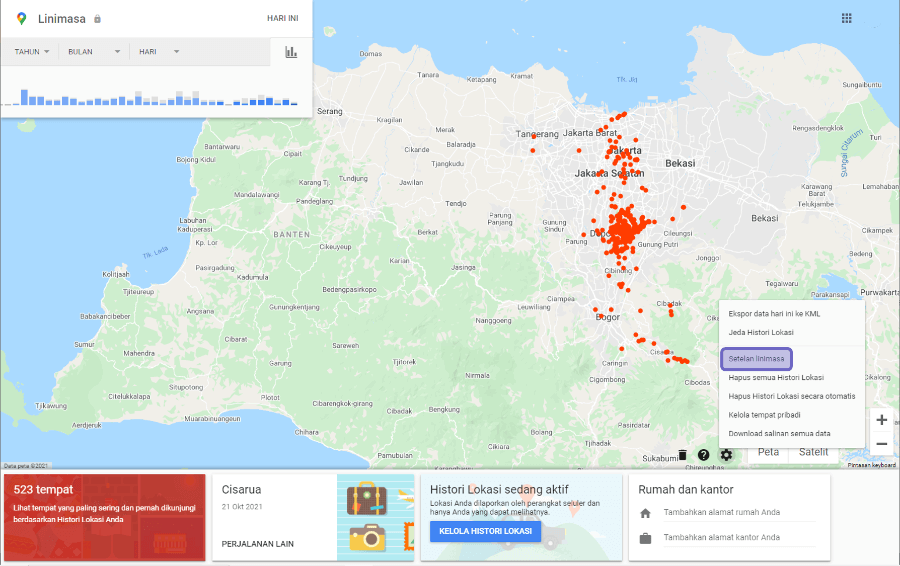Screen dimensions: 900x566
Task: Zoom in with the plus button
Action: 882,420
